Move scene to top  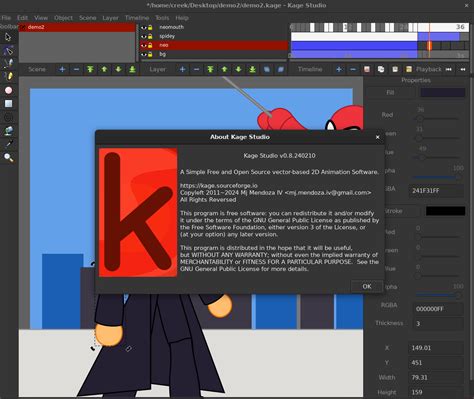coord(90,69)
